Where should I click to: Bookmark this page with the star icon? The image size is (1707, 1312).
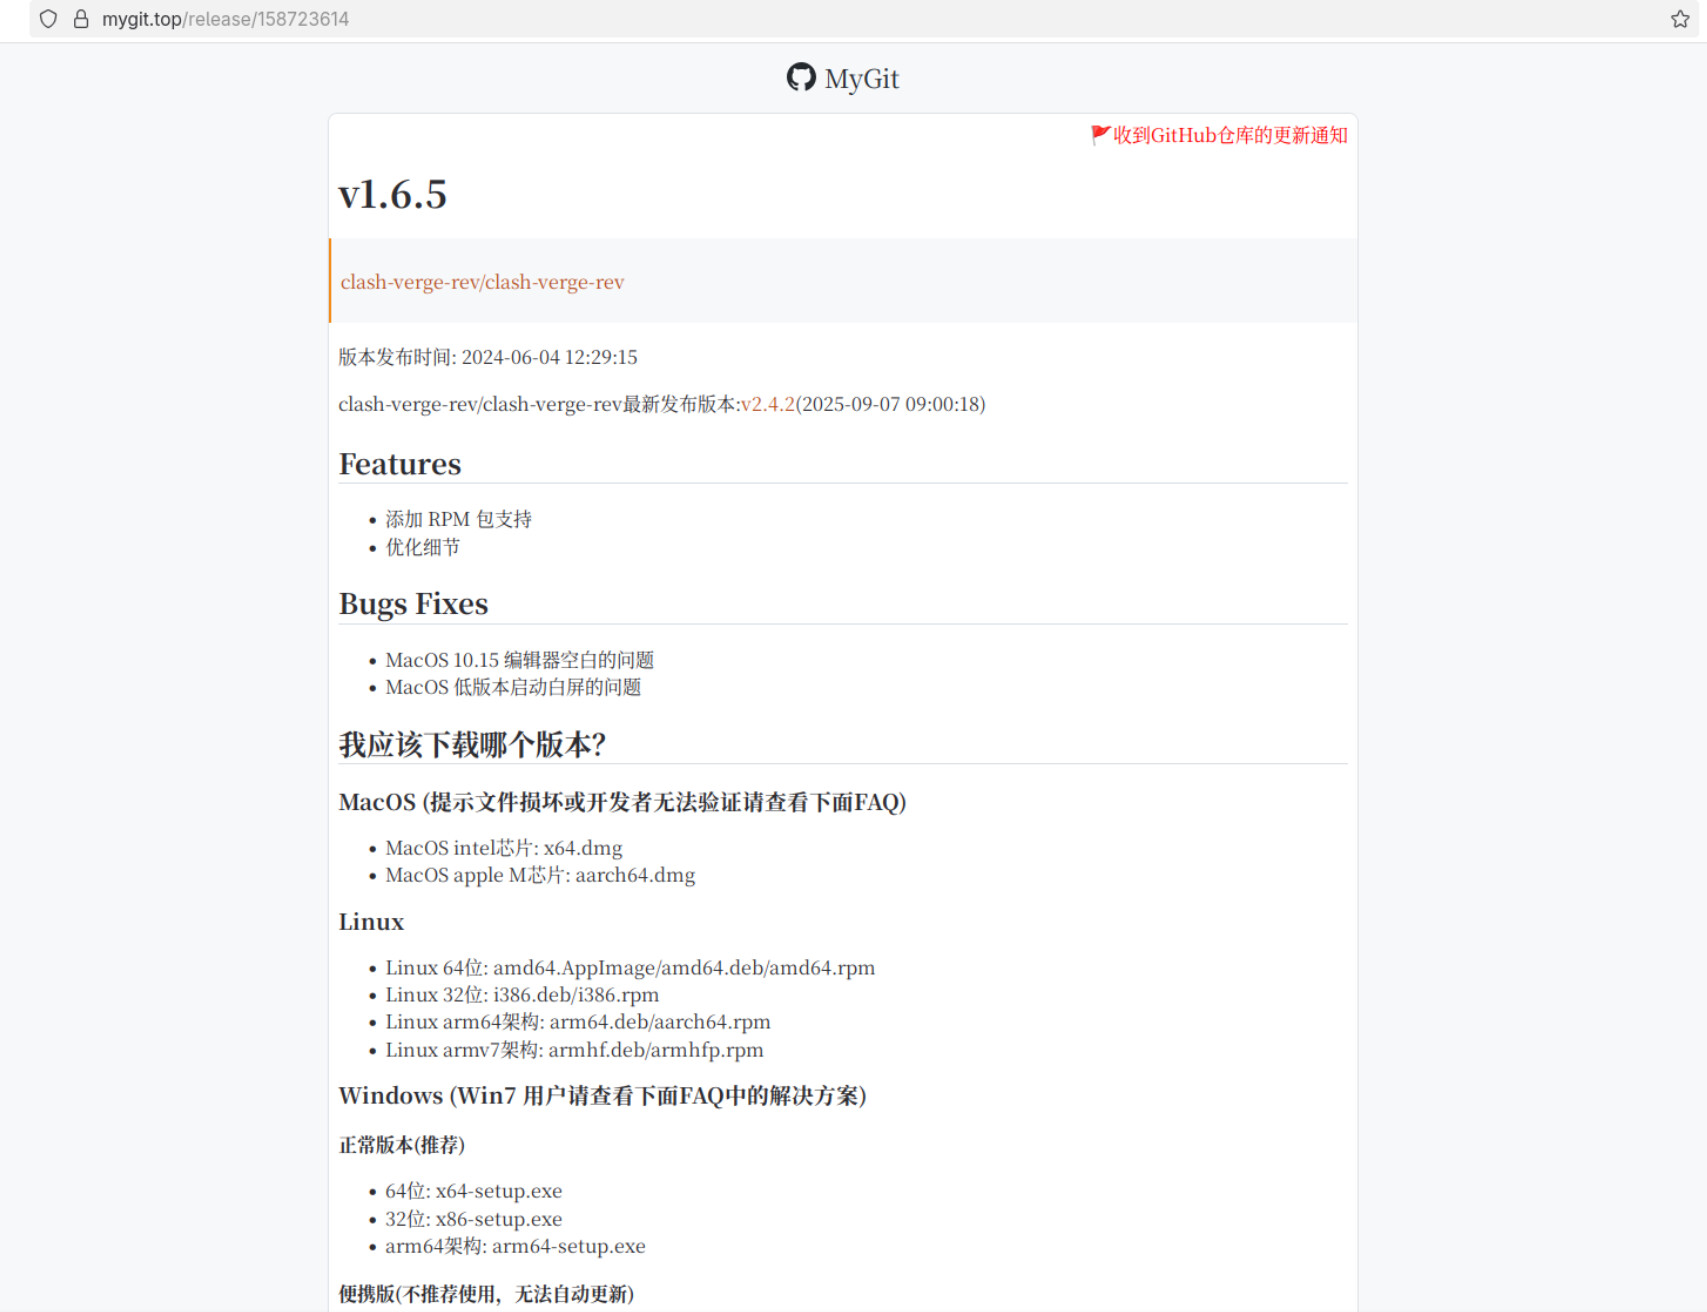(1679, 19)
